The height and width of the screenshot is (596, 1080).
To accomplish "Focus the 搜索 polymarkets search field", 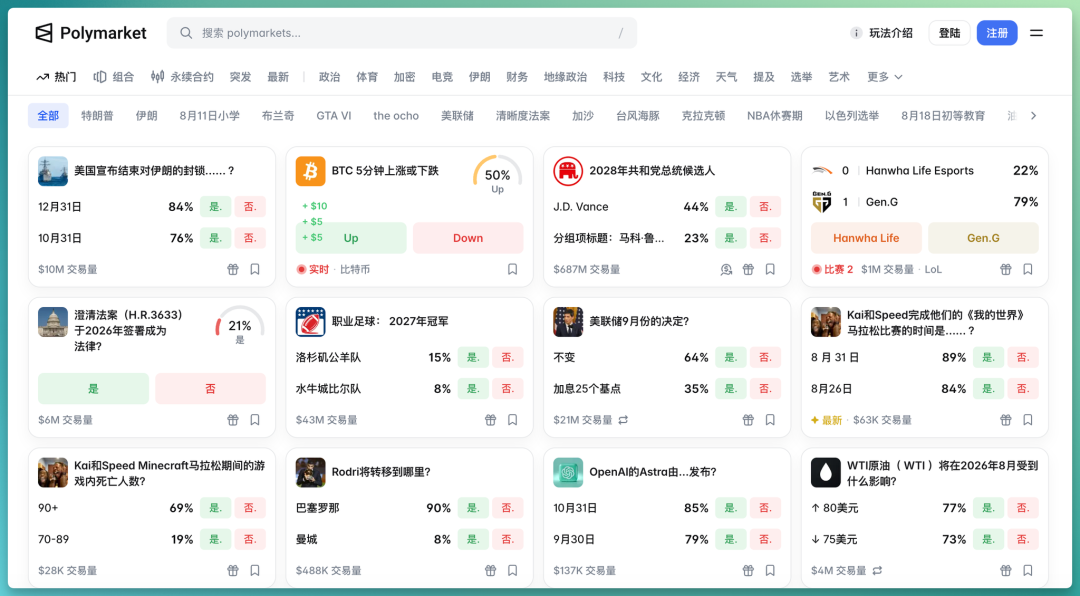I will [402, 33].
